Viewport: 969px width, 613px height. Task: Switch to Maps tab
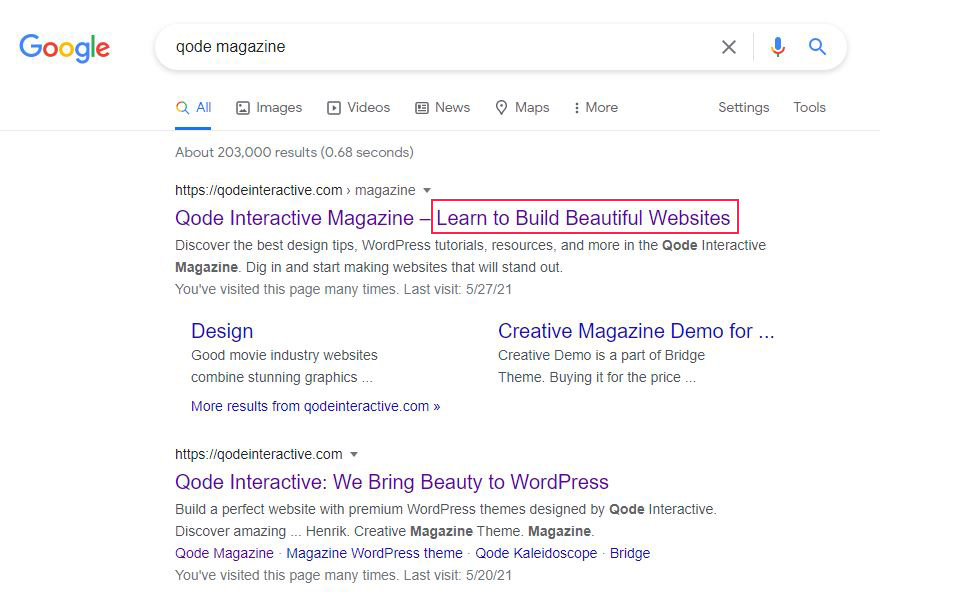point(522,108)
